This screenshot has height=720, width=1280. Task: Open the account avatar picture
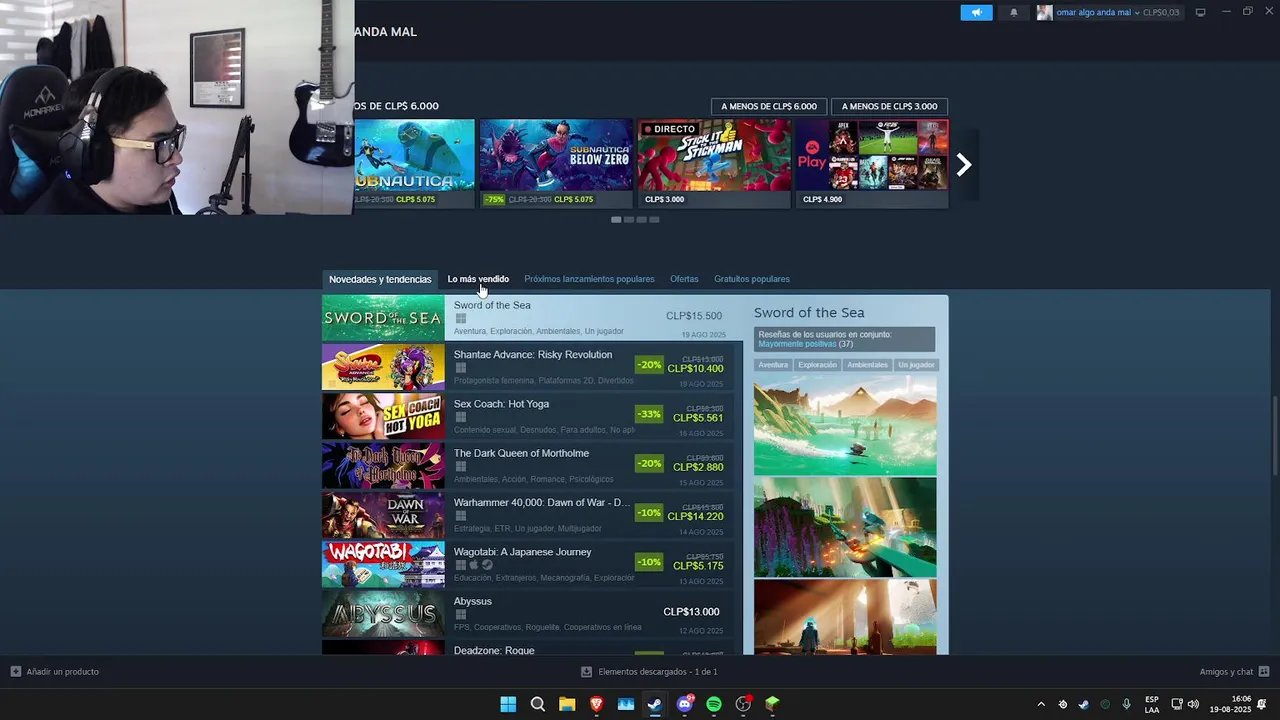click(1045, 12)
